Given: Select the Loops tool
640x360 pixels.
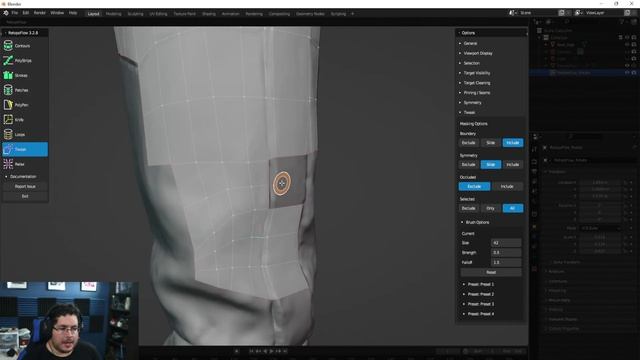Looking at the screenshot, I should pos(25,134).
